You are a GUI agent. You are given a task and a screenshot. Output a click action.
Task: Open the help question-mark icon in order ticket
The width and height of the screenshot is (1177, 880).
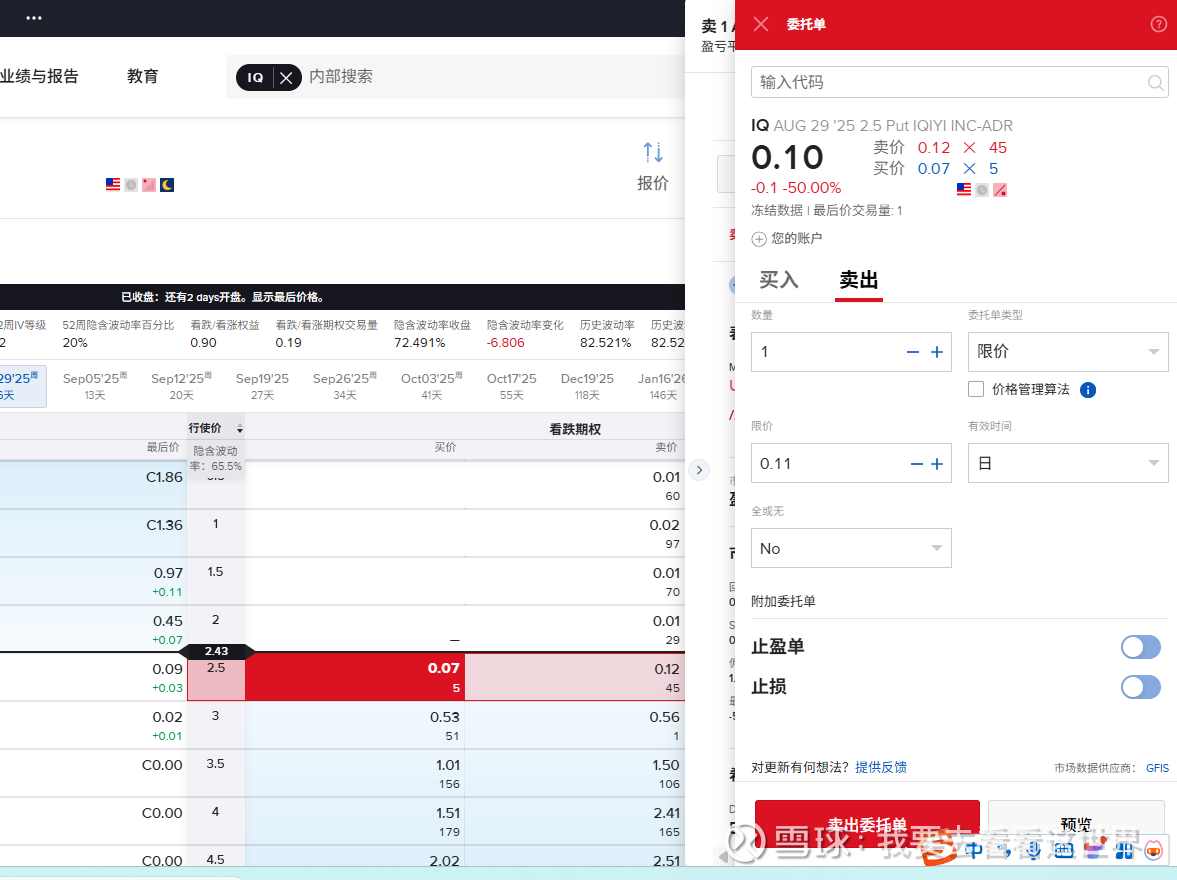(1158, 24)
